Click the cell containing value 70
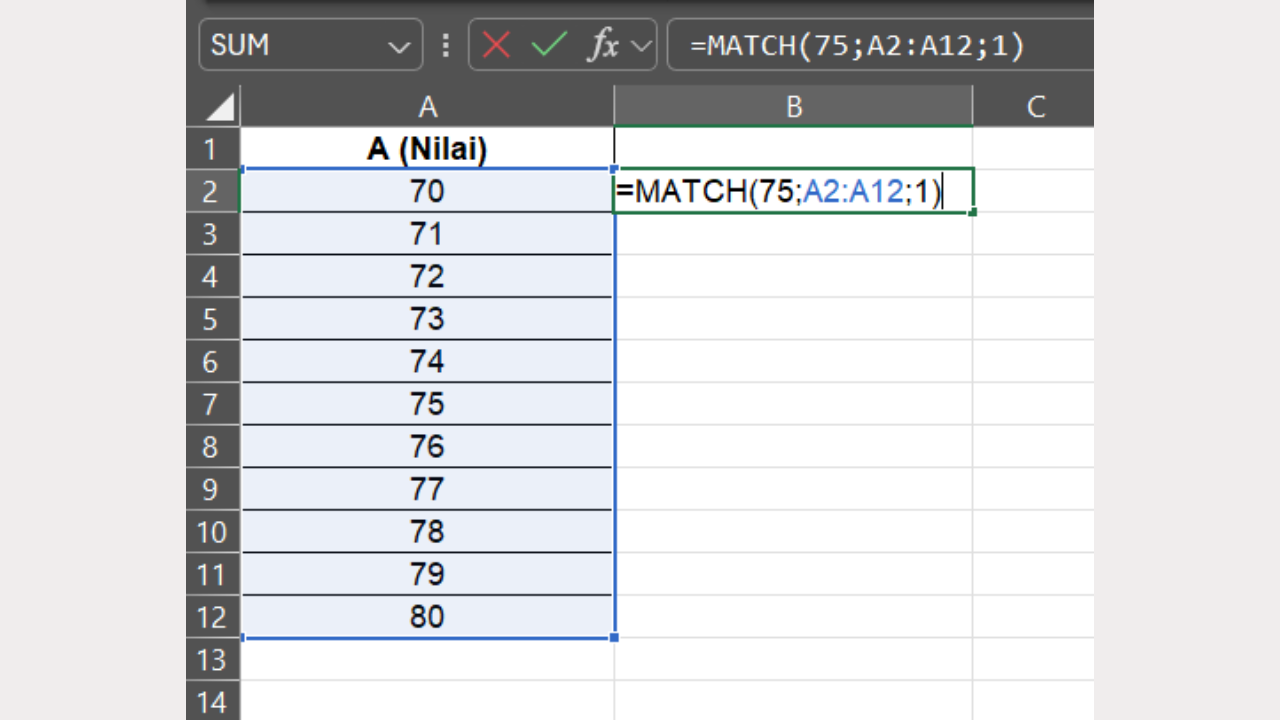Viewport: 1280px width, 720px height. click(x=427, y=191)
